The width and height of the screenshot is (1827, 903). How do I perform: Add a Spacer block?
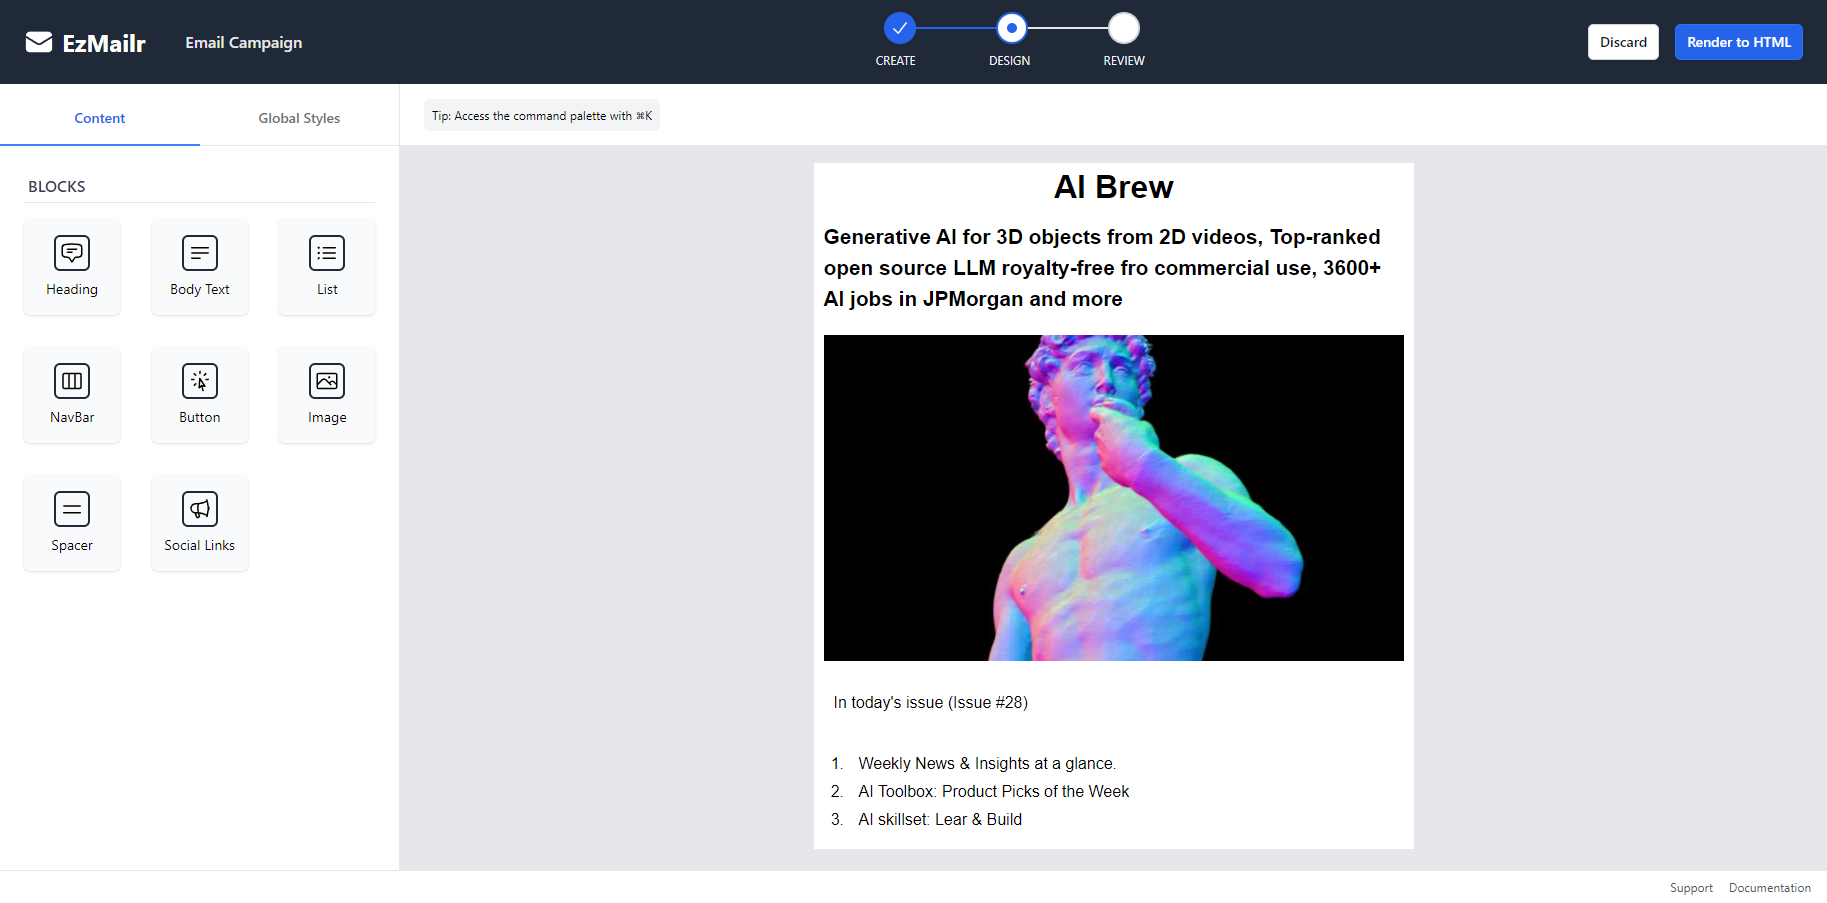coord(72,523)
